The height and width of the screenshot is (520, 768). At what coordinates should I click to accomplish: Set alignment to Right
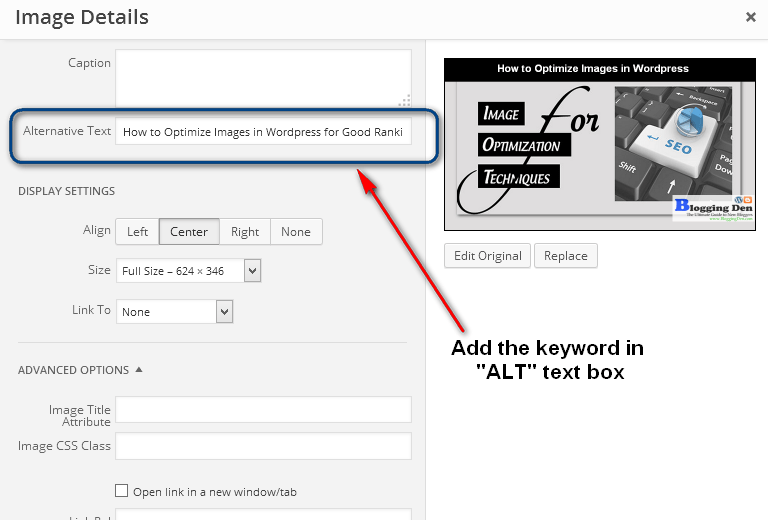point(245,232)
